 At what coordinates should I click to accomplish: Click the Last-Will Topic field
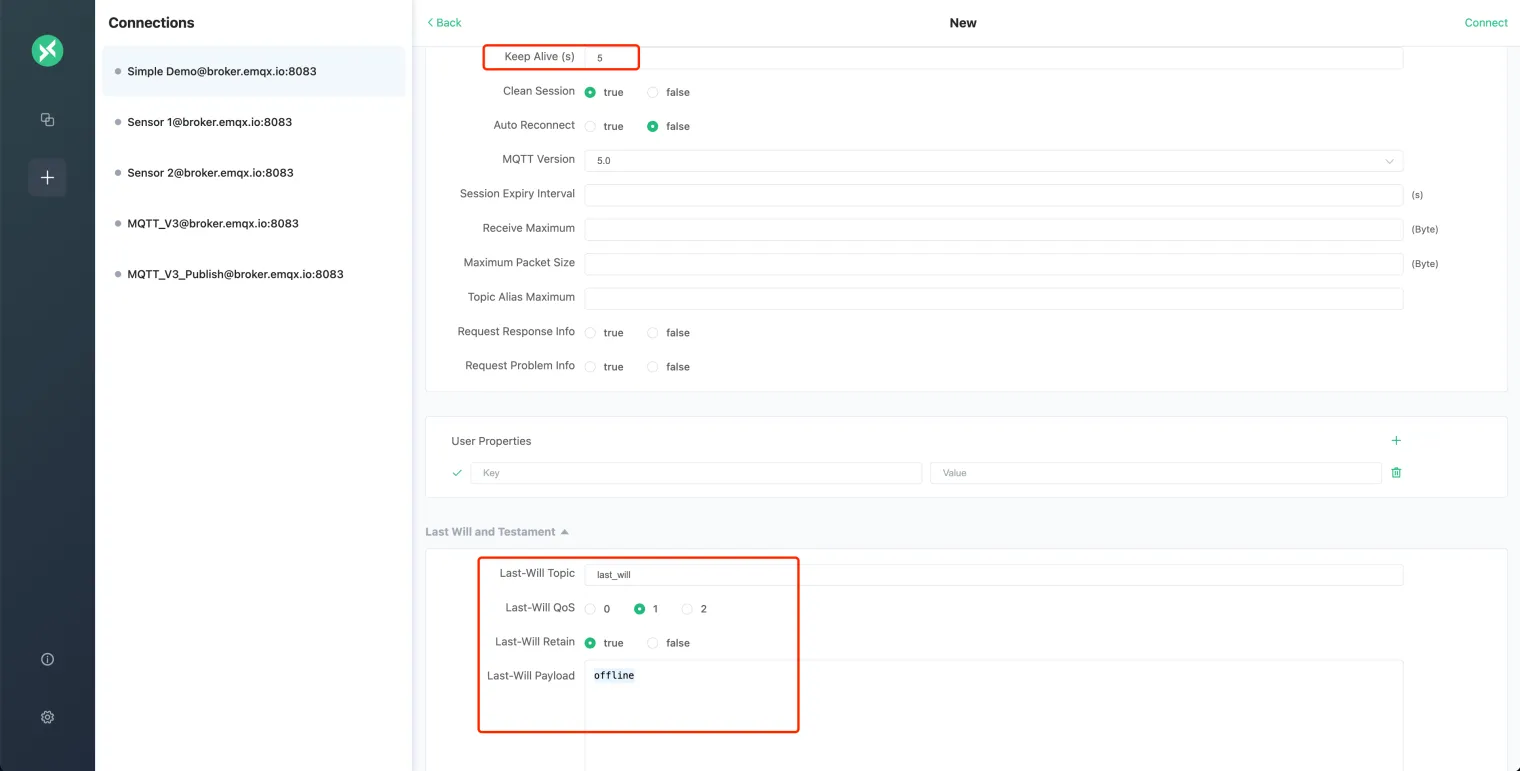pyautogui.click(x=993, y=575)
